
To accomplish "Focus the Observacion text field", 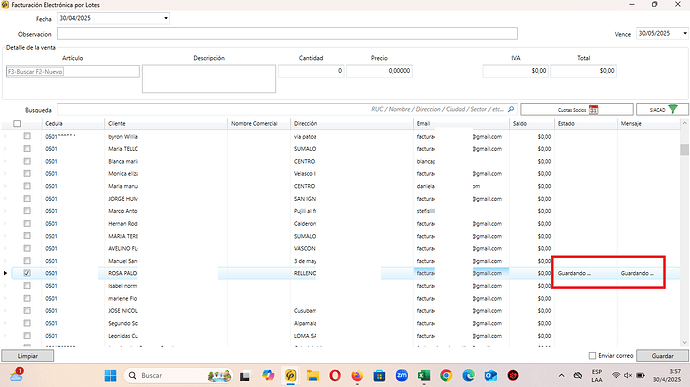I will (287, 33).
